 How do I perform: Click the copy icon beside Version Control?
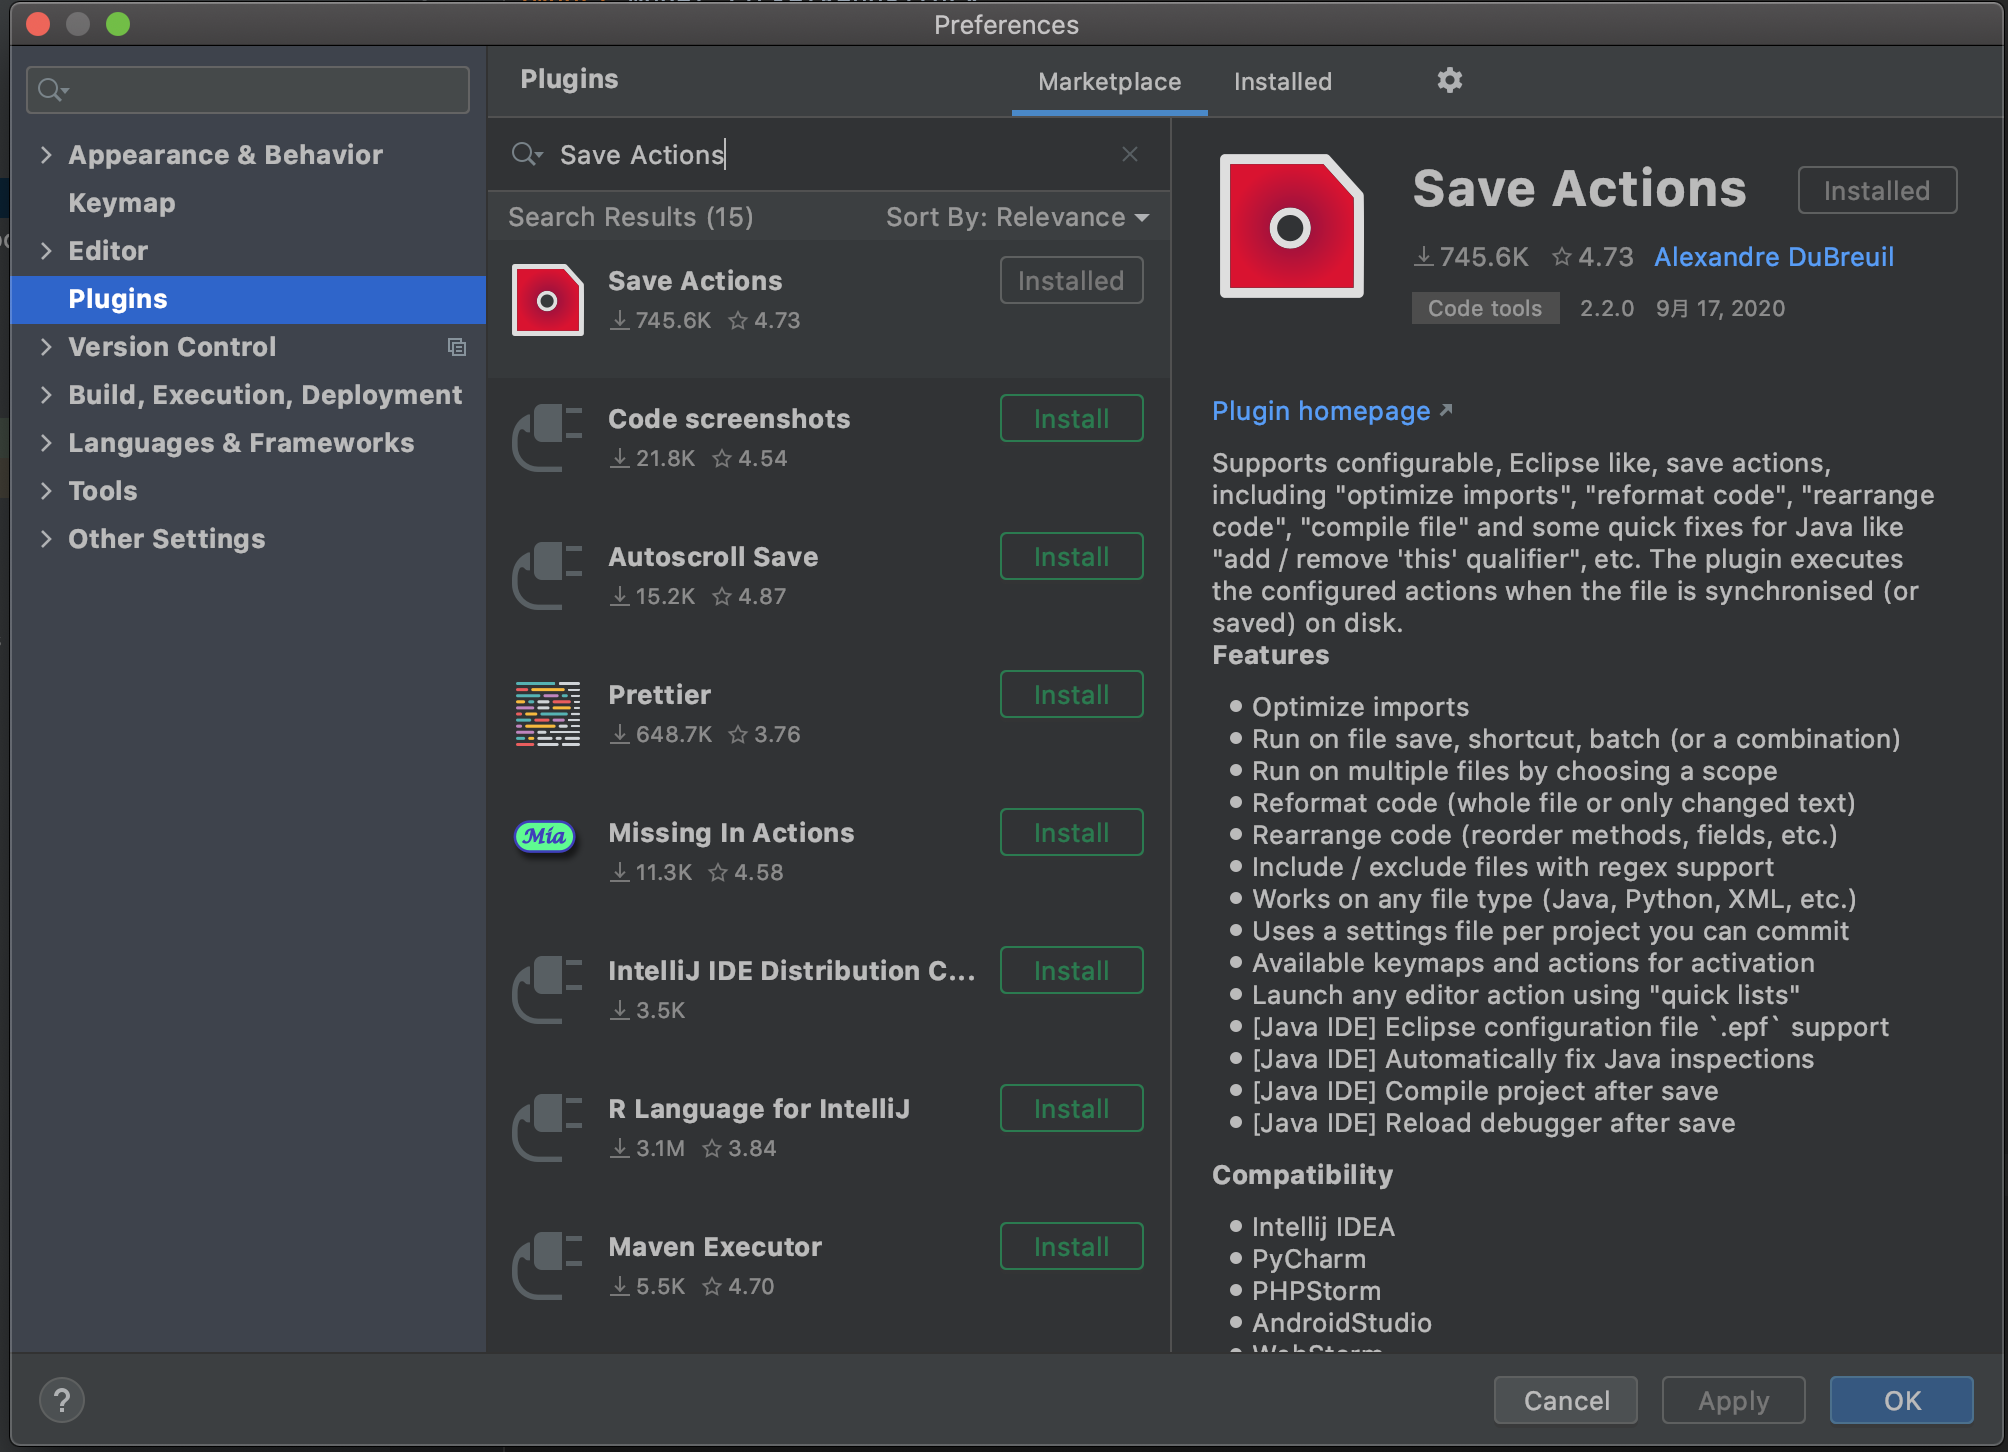(x=457, y=347)
